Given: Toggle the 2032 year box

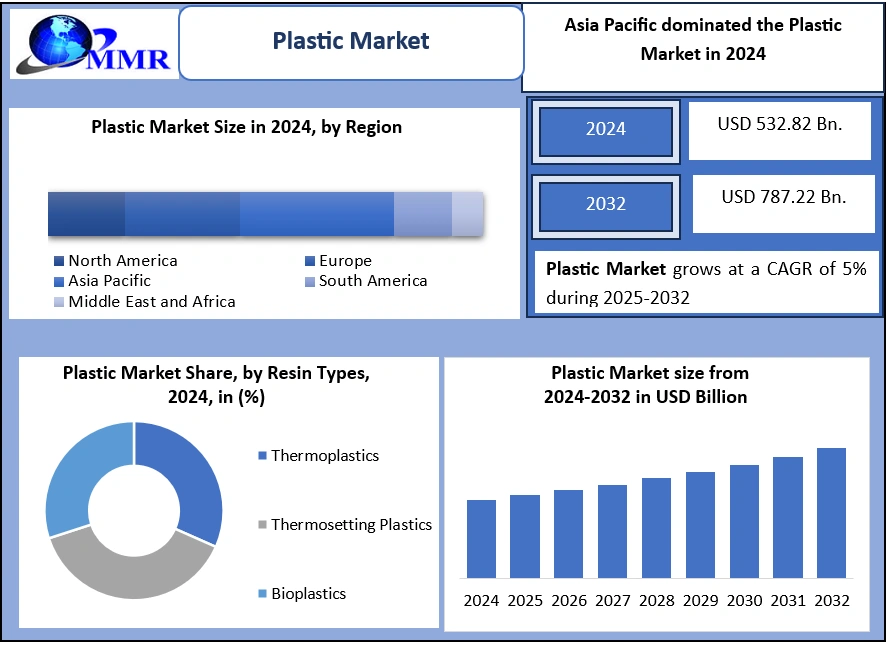Looking at the screenshot, I should (605, 206).
